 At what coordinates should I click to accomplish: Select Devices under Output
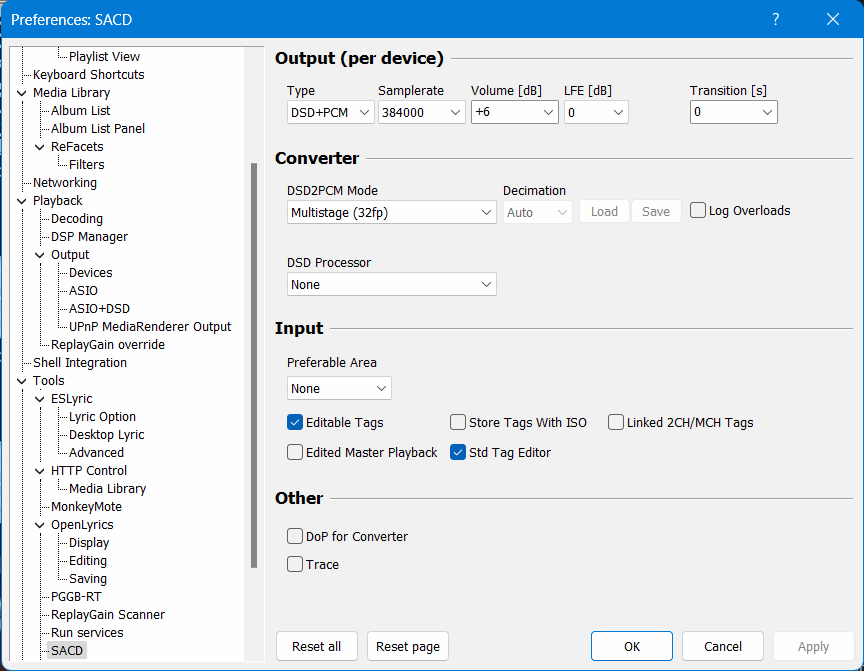pos(90,273)
